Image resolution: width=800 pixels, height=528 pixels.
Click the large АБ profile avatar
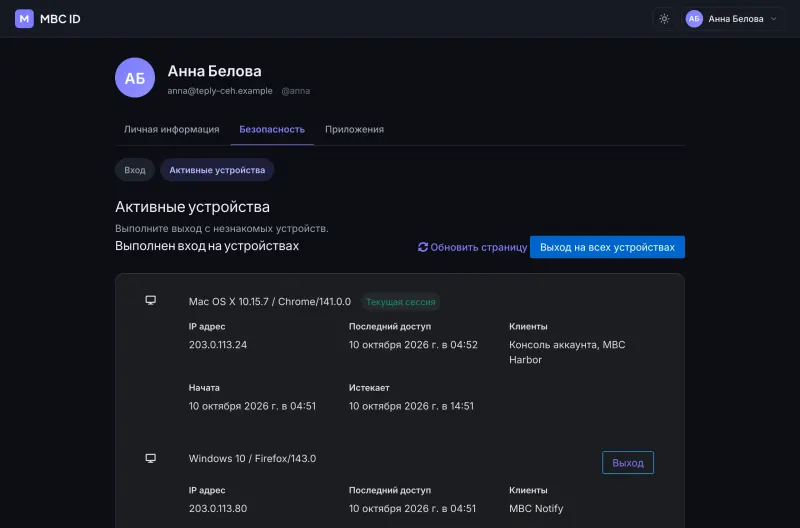pyautogui.click(x=135, y=78)
